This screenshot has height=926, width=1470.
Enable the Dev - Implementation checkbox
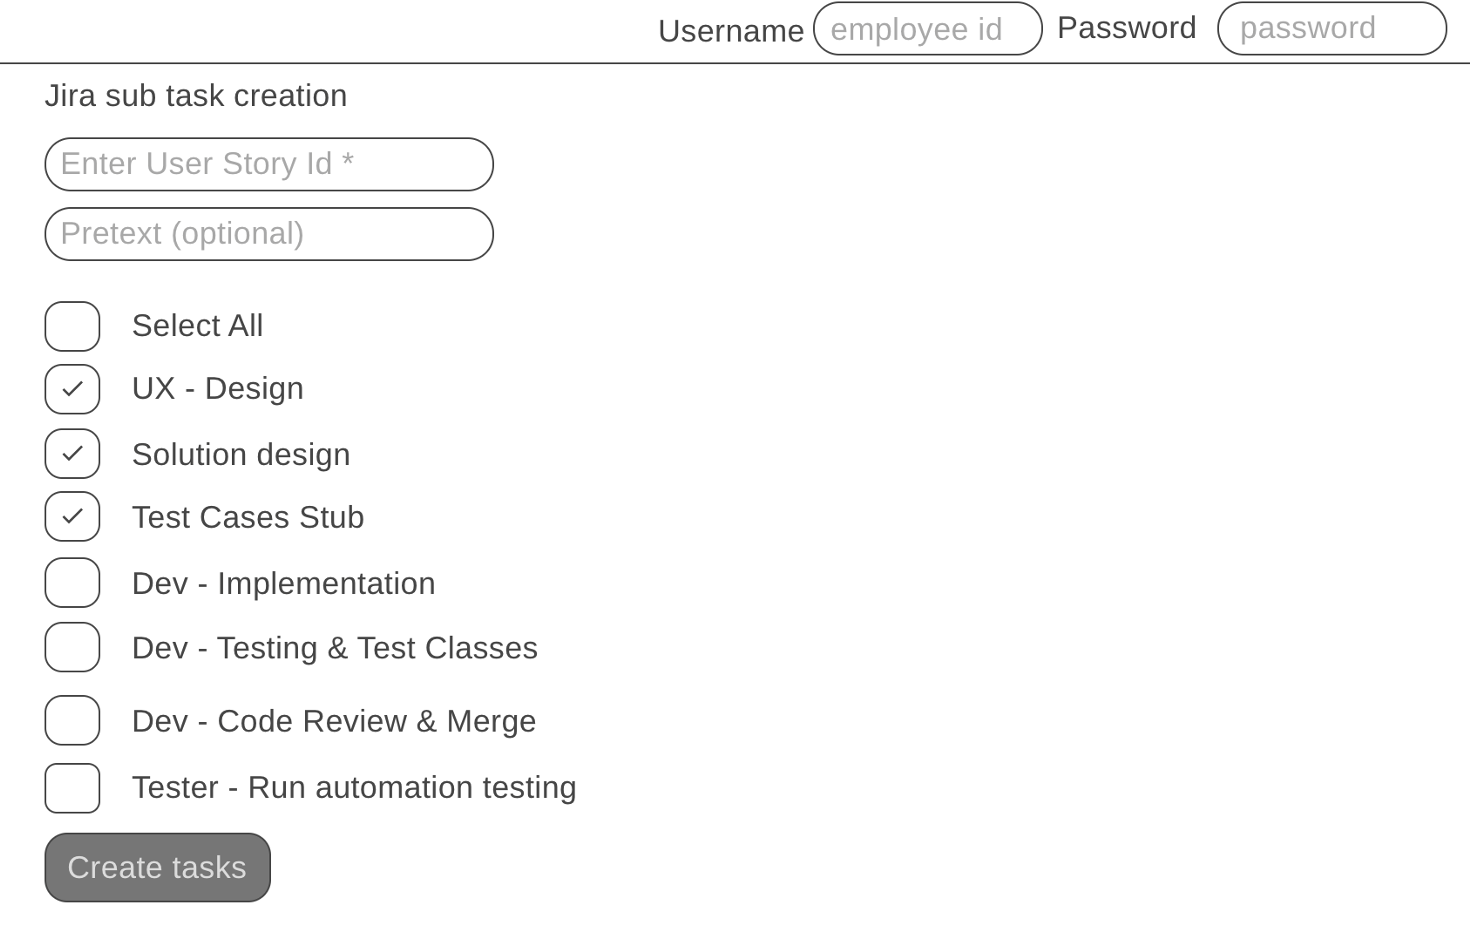point(71,582)
